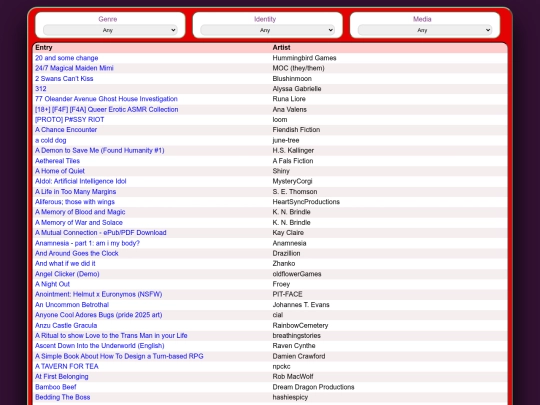The height and width of the screenshot is (405, 540).
Task: Select artist 'Kay Claire'
Action: tap(288, 233)
